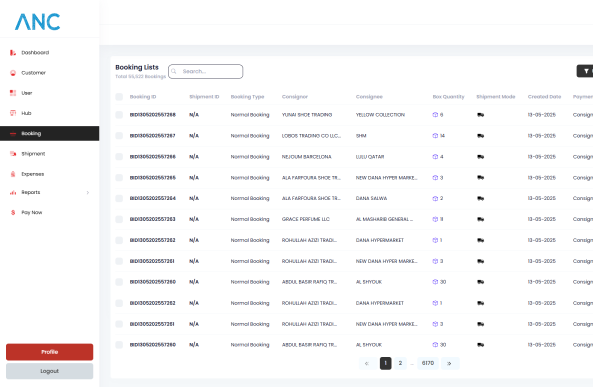593x387 pixels.
Task: Click box icon in booking ending 557265 row
Action: pyautogui.click(x=435, y=177)
